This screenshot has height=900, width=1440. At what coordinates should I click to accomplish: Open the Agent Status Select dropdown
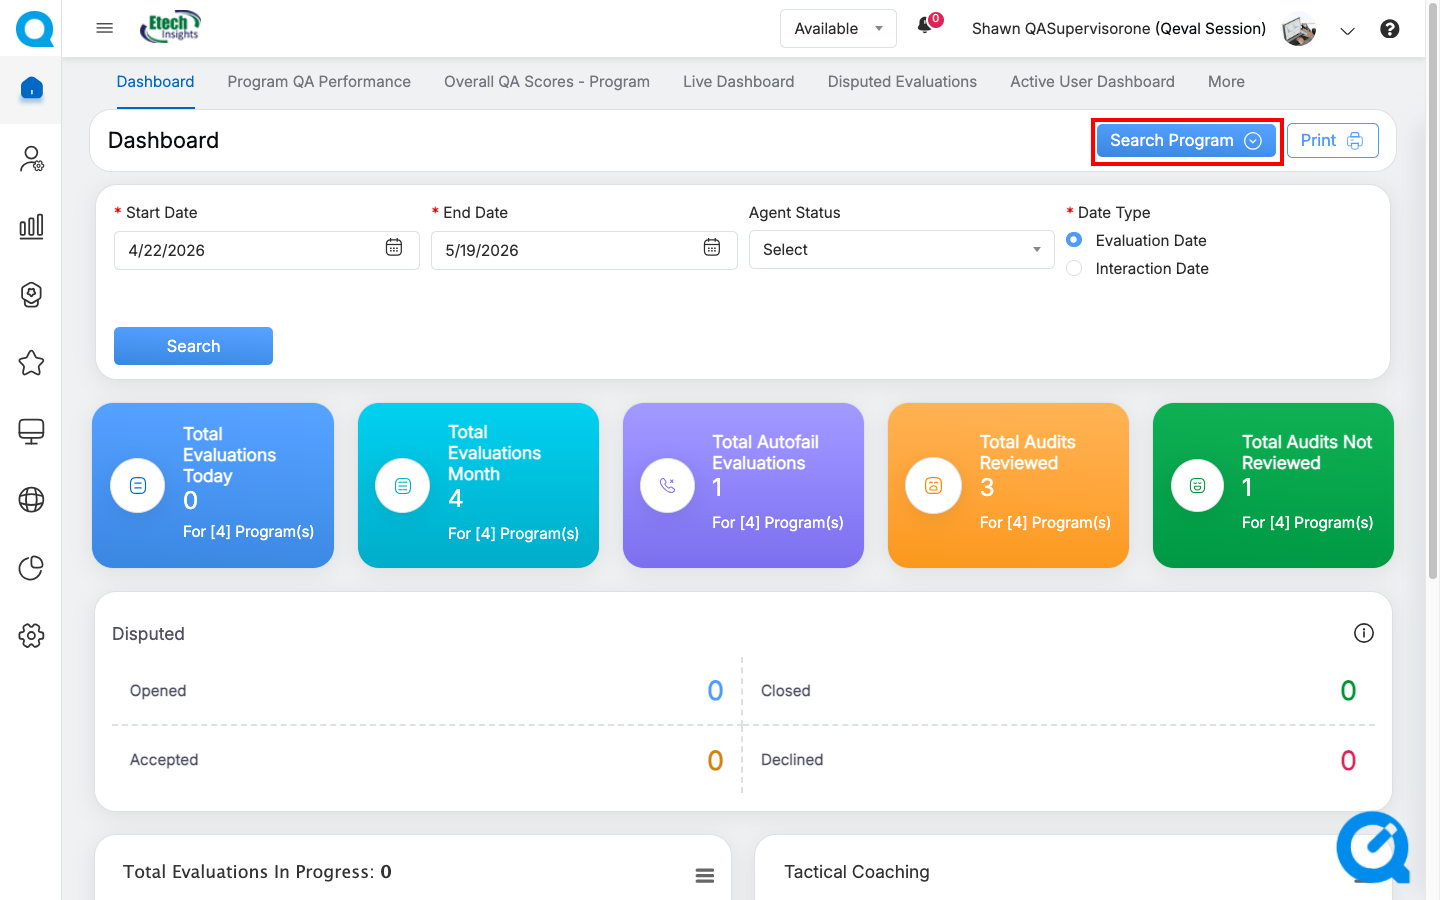[901, 250]
